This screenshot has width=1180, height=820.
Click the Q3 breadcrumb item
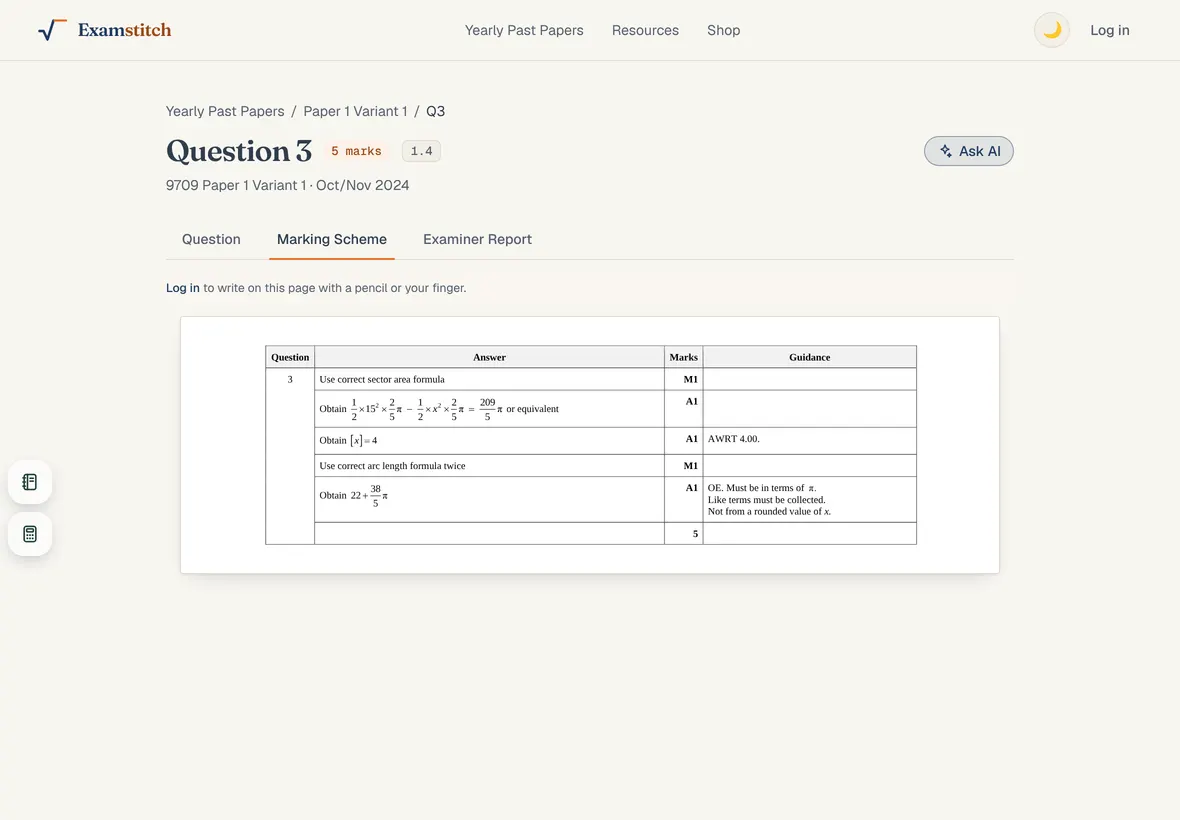(x=436, y=111)
